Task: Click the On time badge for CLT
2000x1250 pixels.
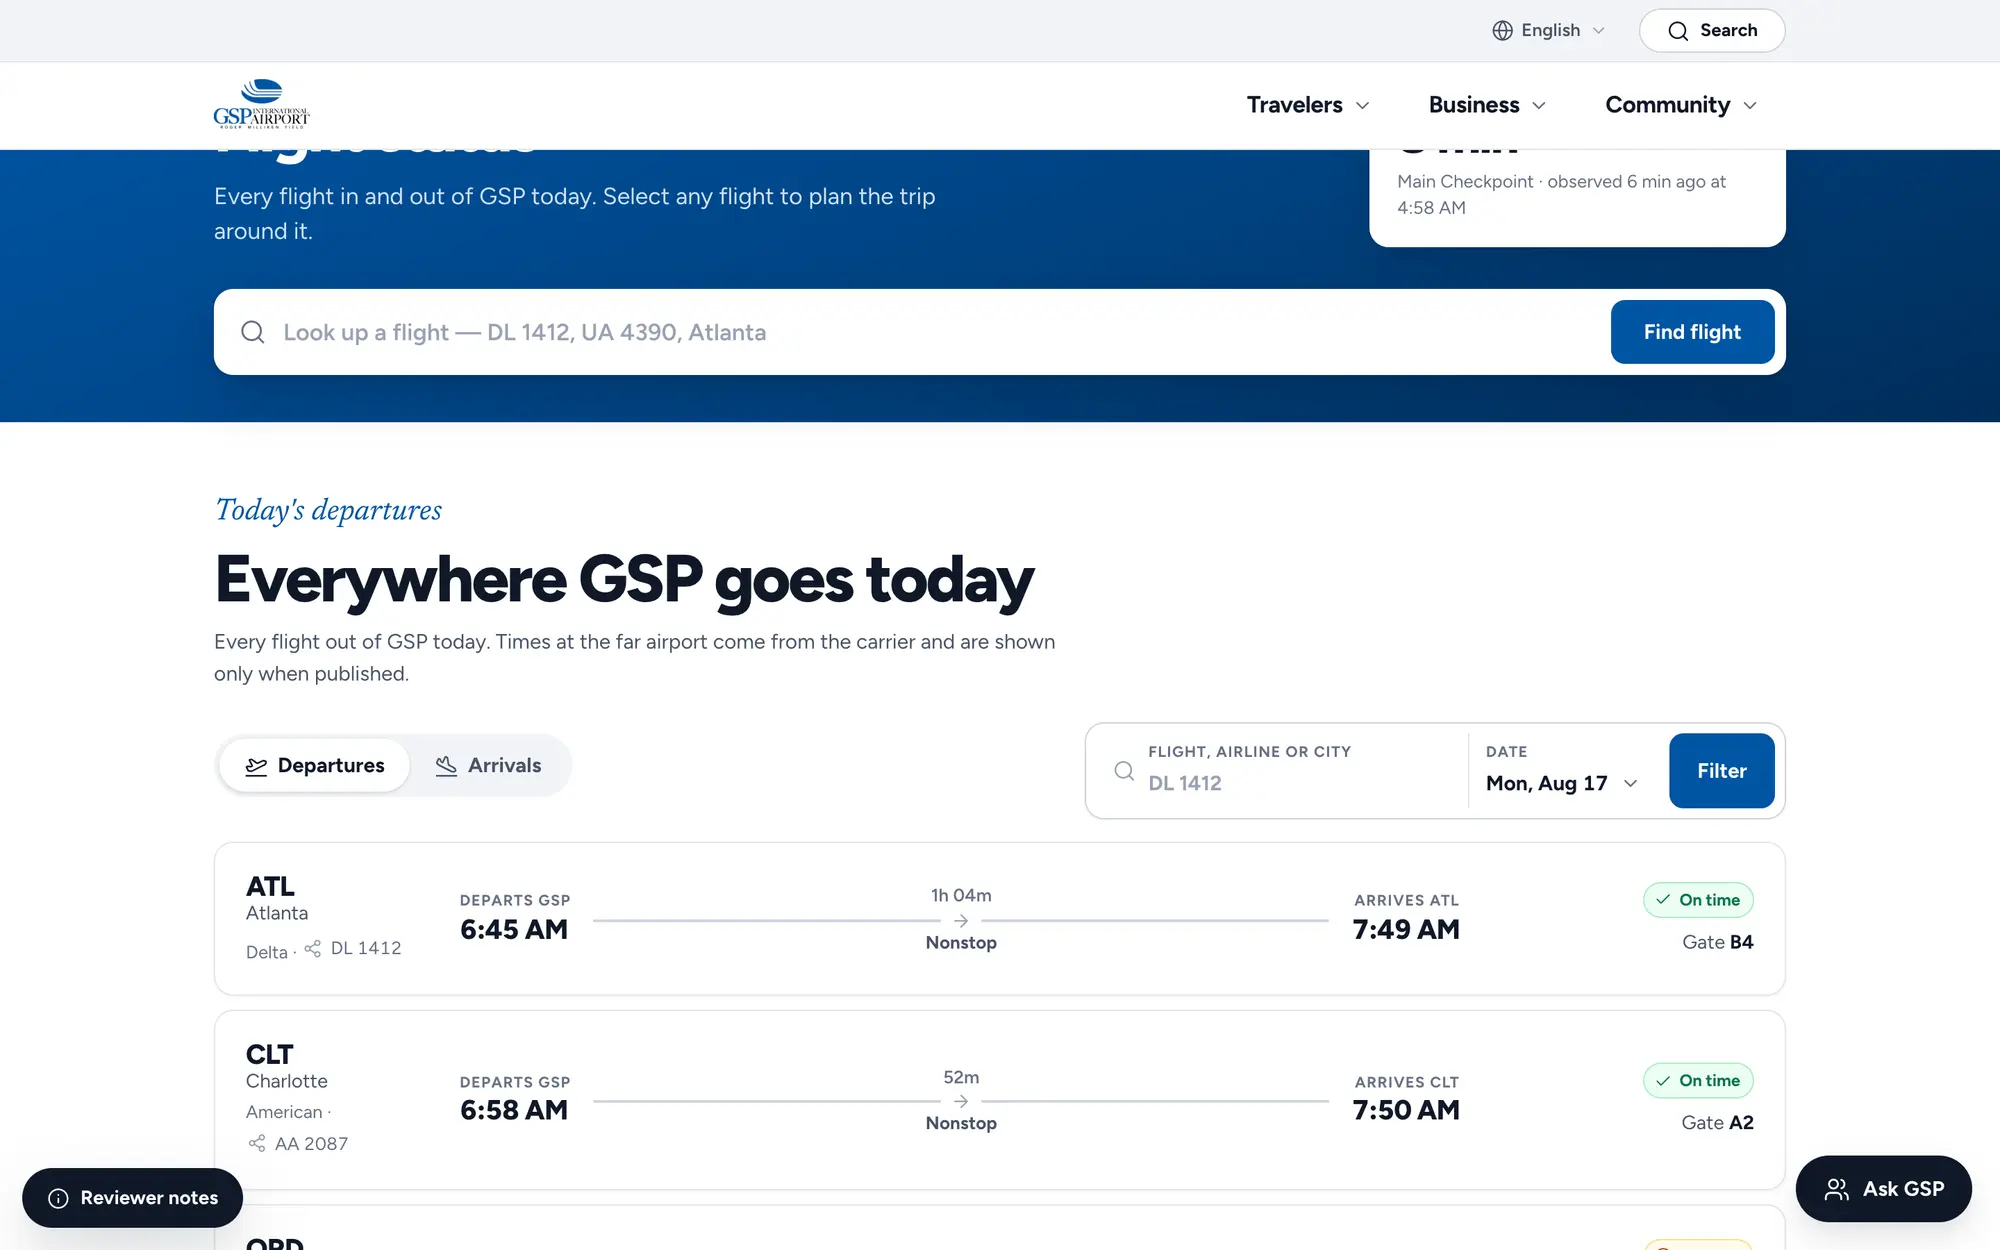Action: (1698, 1081)
